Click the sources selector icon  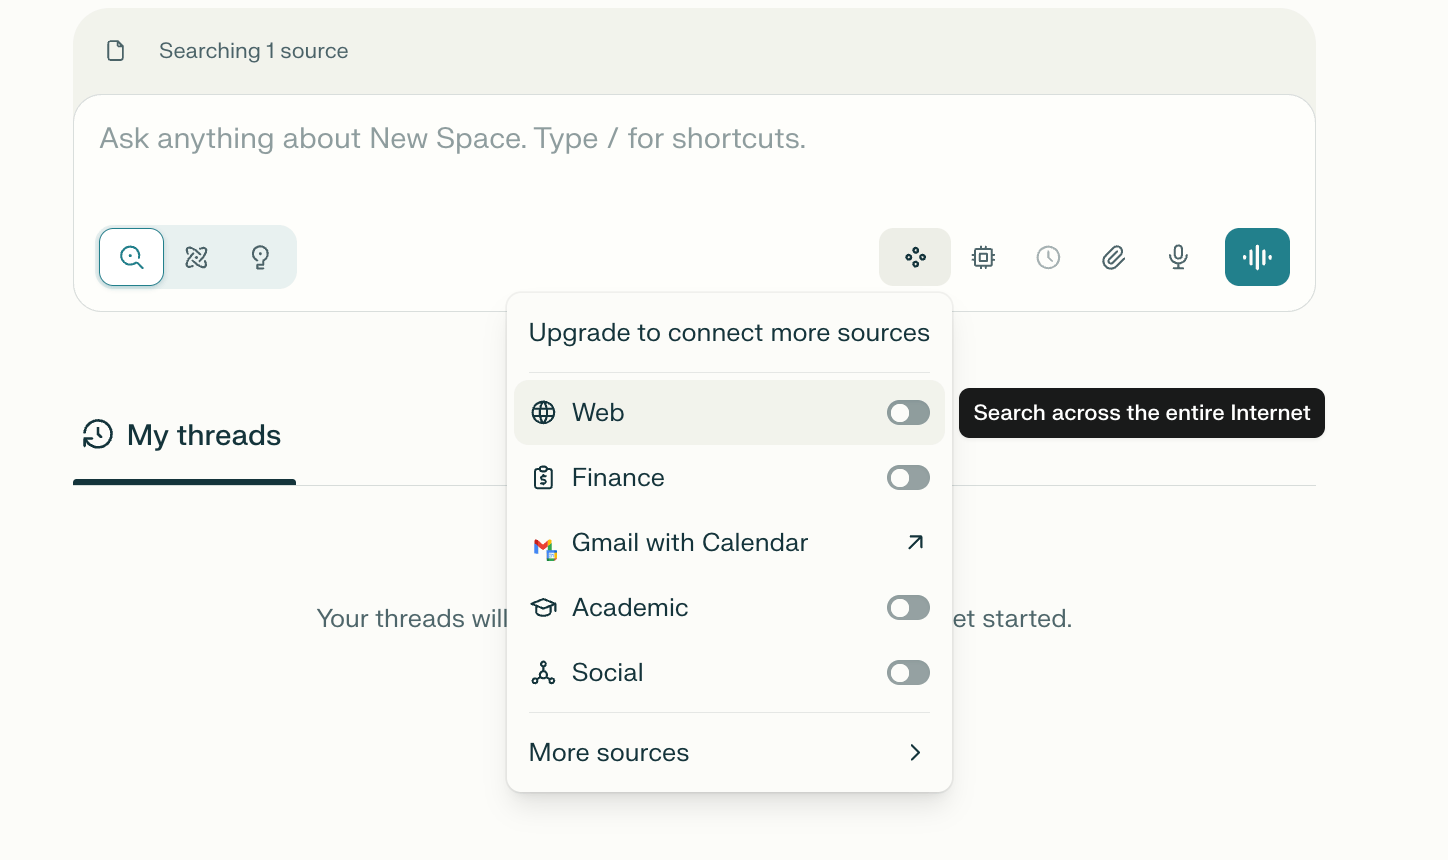tap(915, 257)
